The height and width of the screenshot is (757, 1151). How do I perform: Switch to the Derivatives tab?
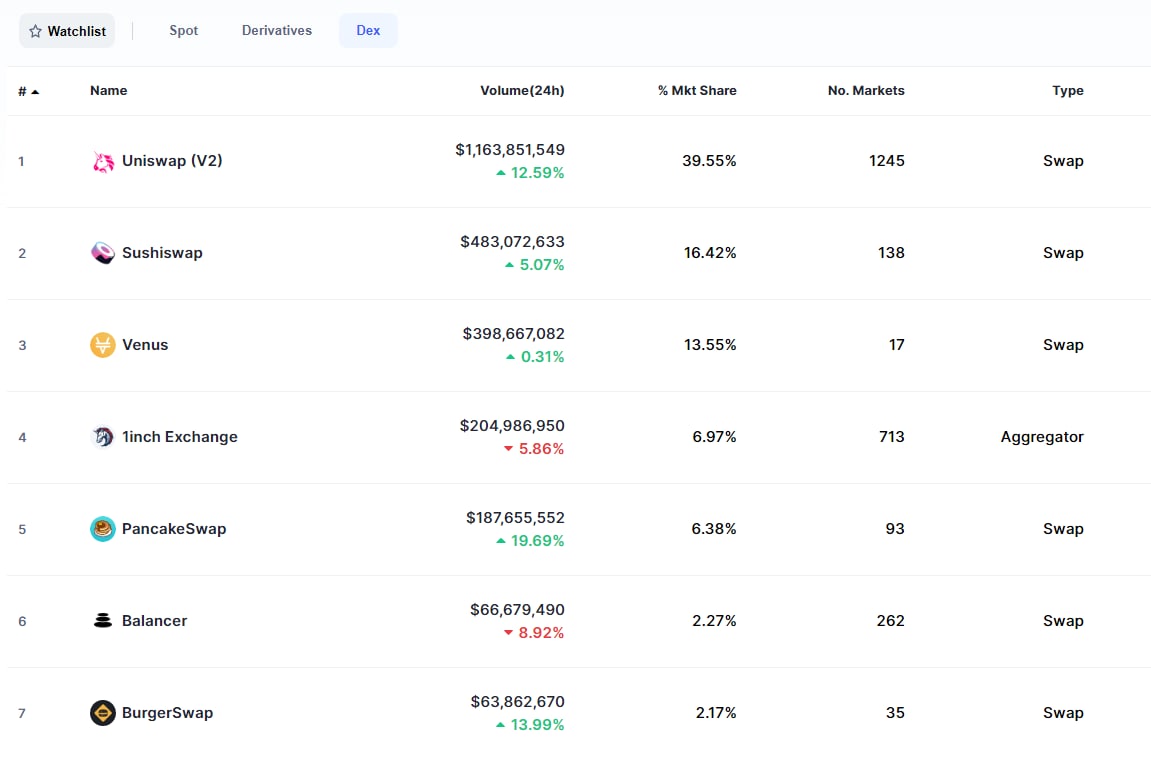pyautogui.click(x=277, y=31)
